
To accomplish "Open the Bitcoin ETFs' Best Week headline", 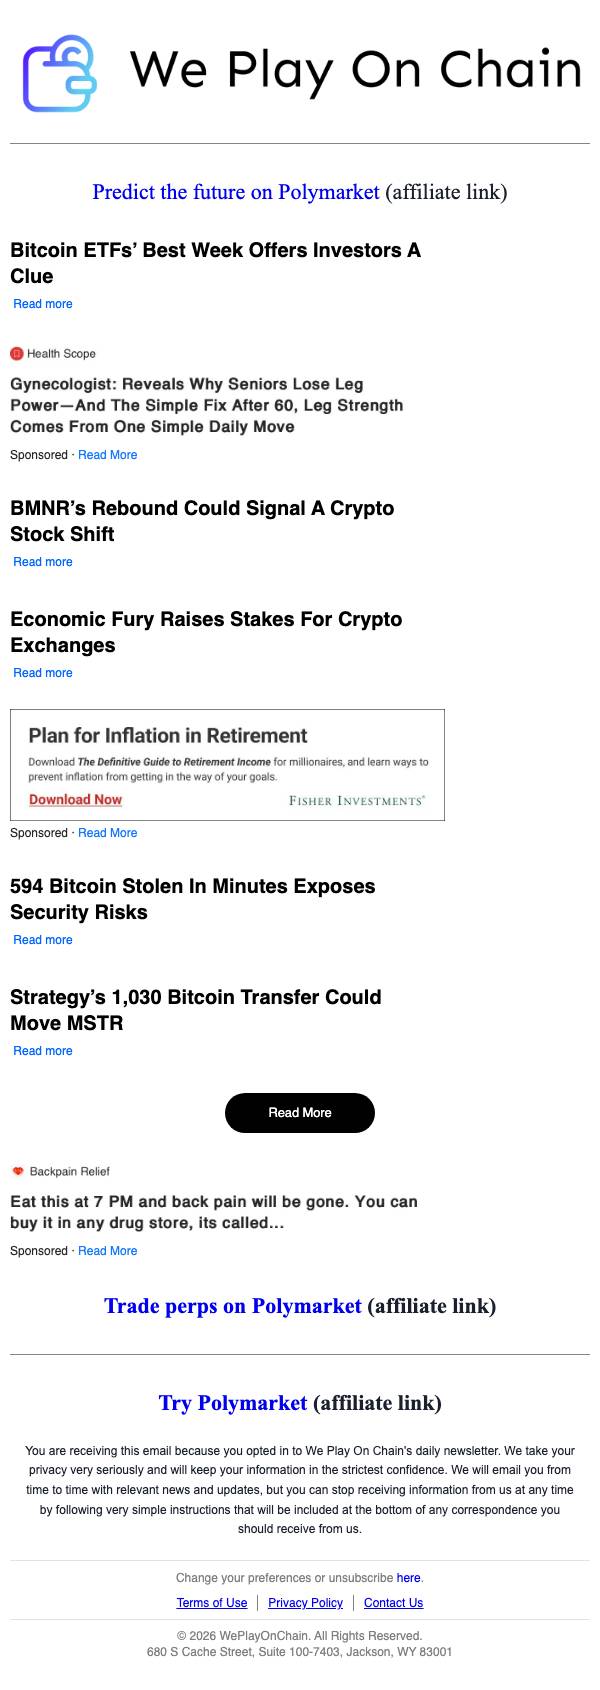I will pos(215,263).
